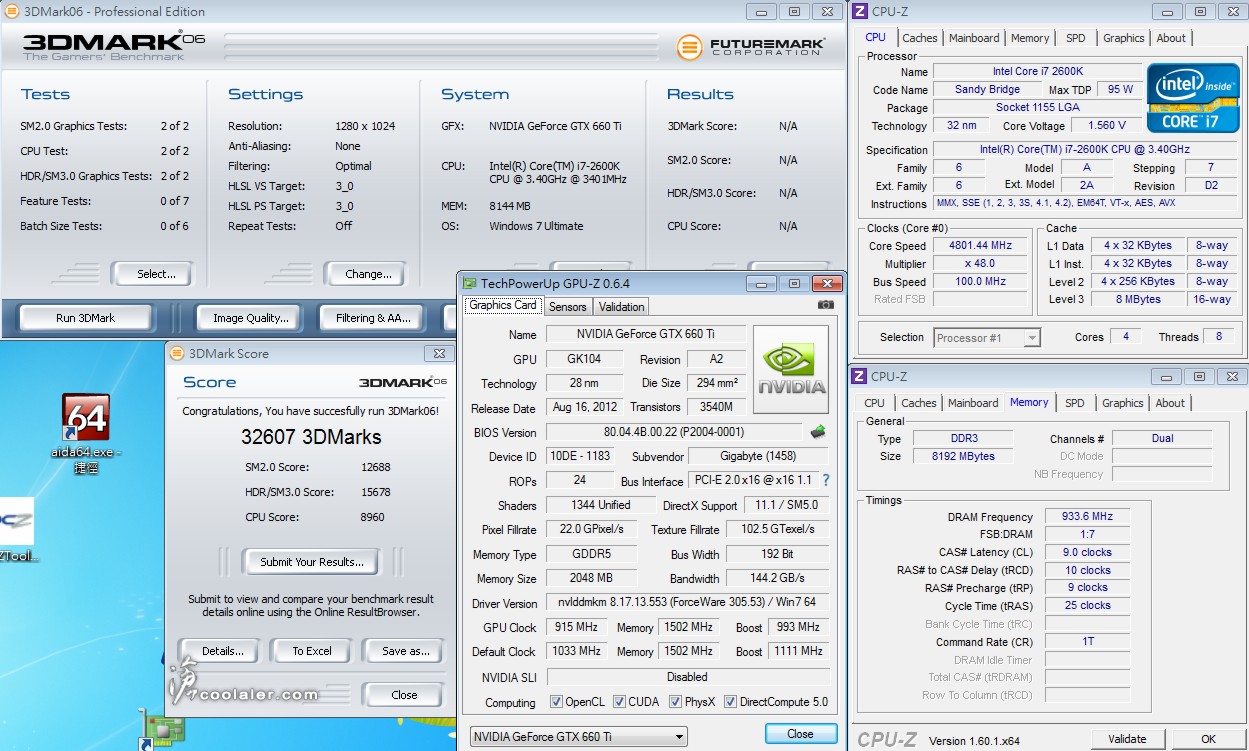The width and height of the screenshot is (1249, 751).
Task: Click the Futuremark Corporation logo
Action: 751,47
